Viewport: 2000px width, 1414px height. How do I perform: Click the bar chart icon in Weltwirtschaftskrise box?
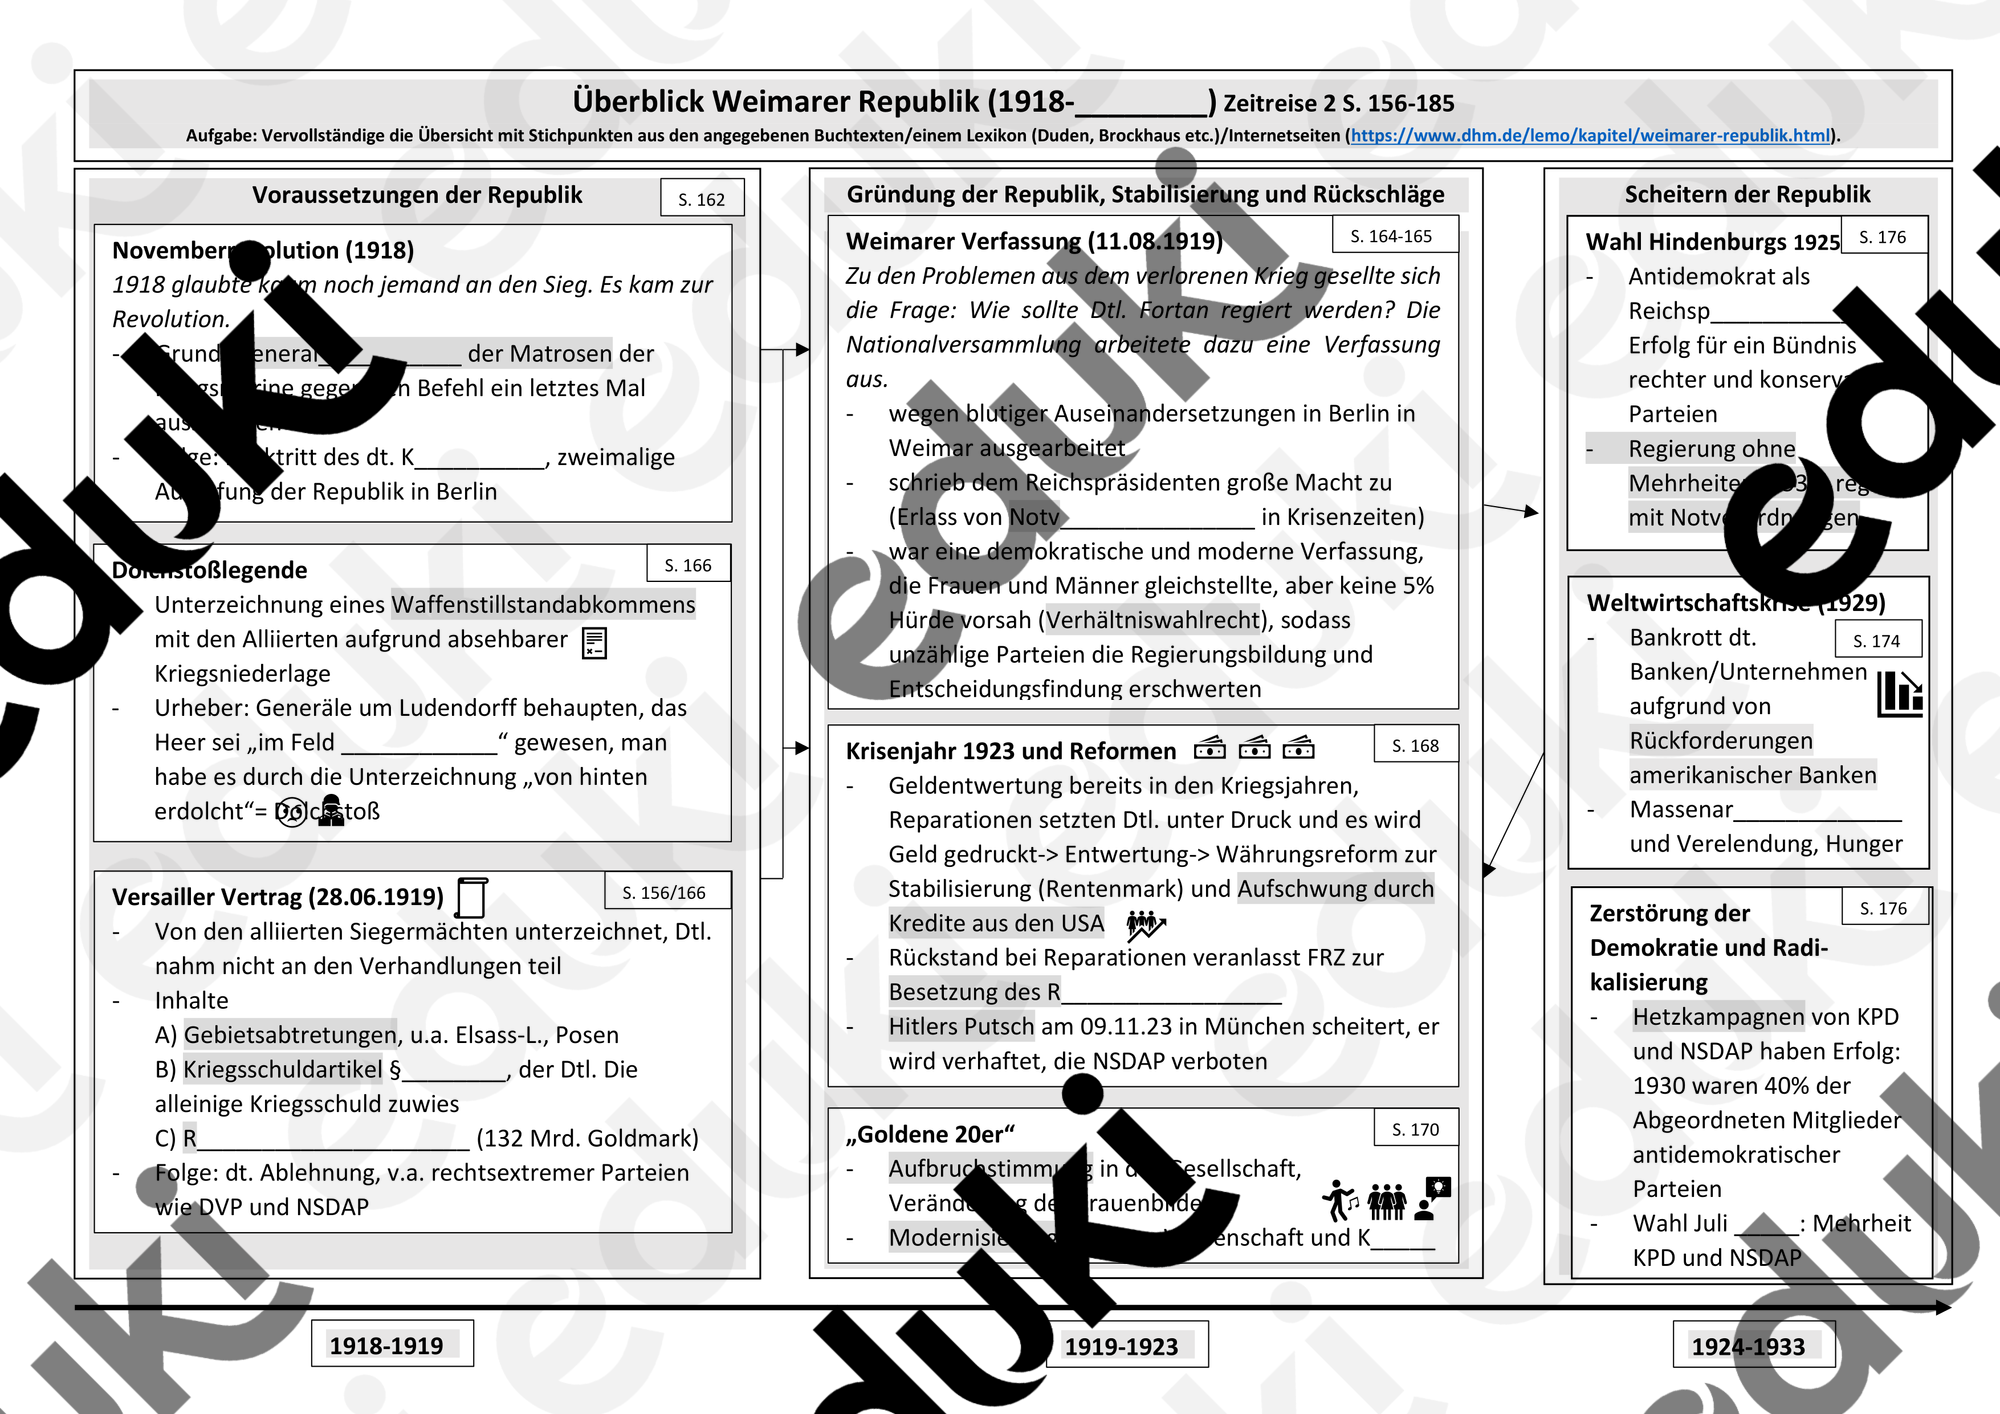click(1900, 693)
